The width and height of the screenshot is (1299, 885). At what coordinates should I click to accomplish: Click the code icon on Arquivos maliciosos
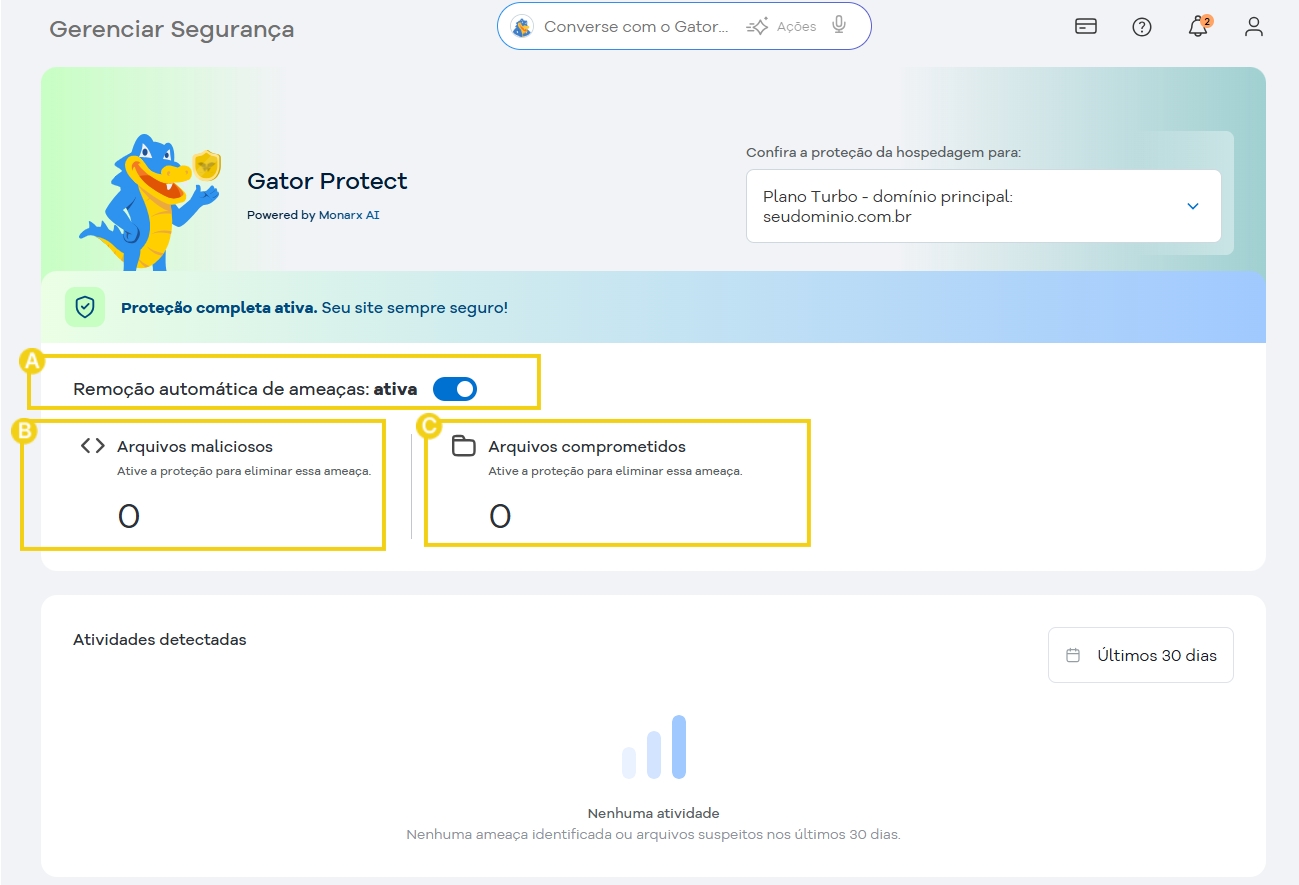pyautogui.click(x=90, y=445)
